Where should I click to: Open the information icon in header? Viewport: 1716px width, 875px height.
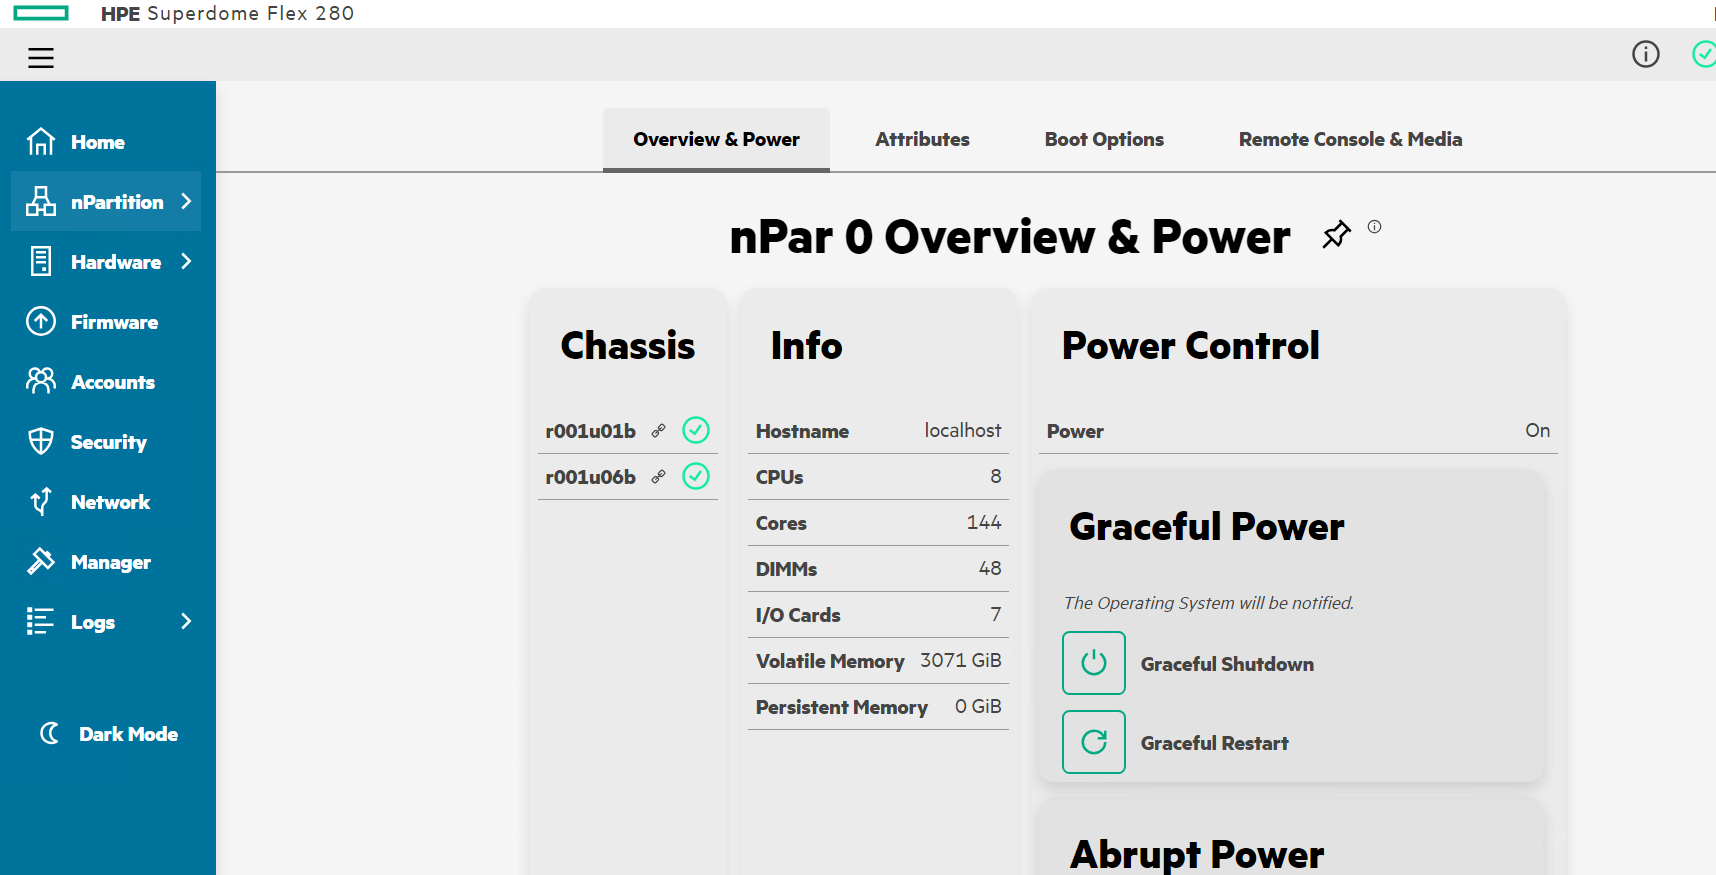[1645, 54]
